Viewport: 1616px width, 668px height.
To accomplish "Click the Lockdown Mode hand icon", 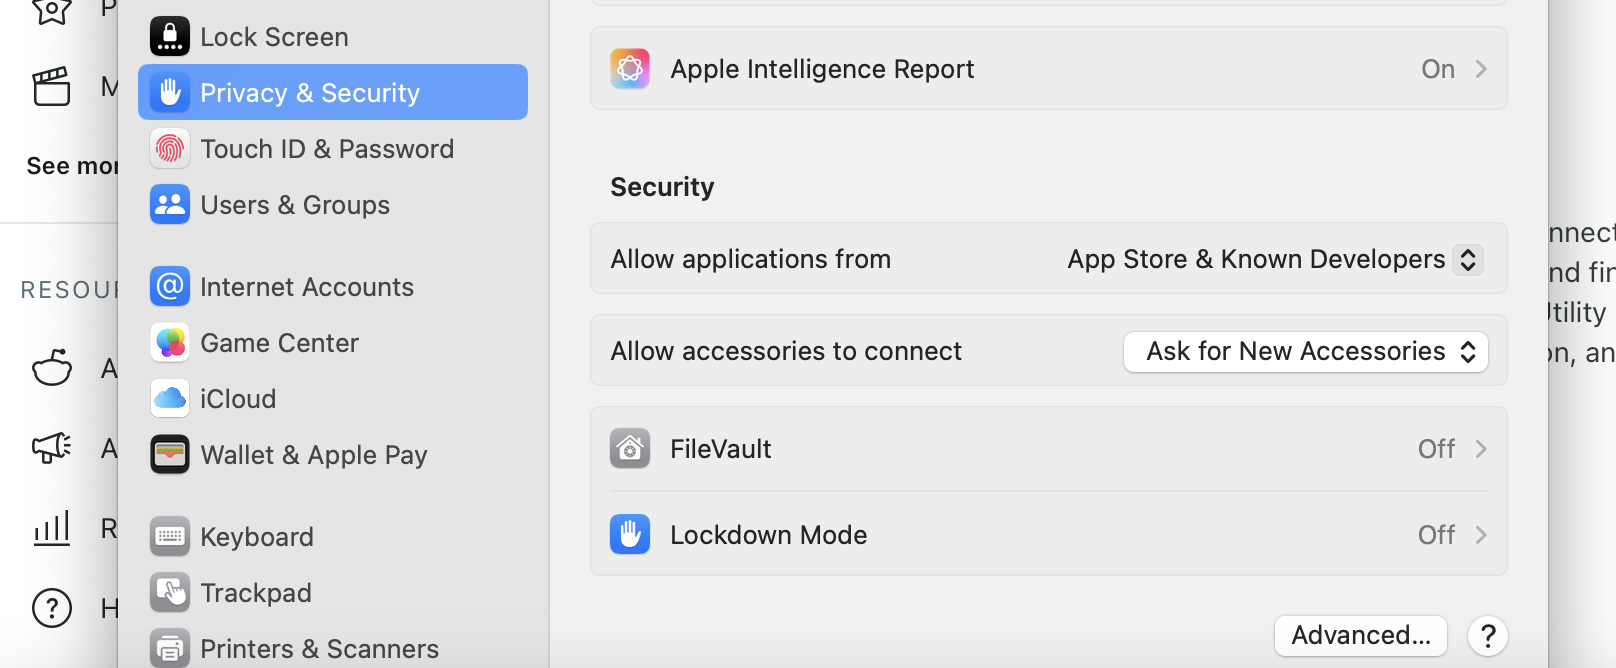I will (x=630, y=535).
